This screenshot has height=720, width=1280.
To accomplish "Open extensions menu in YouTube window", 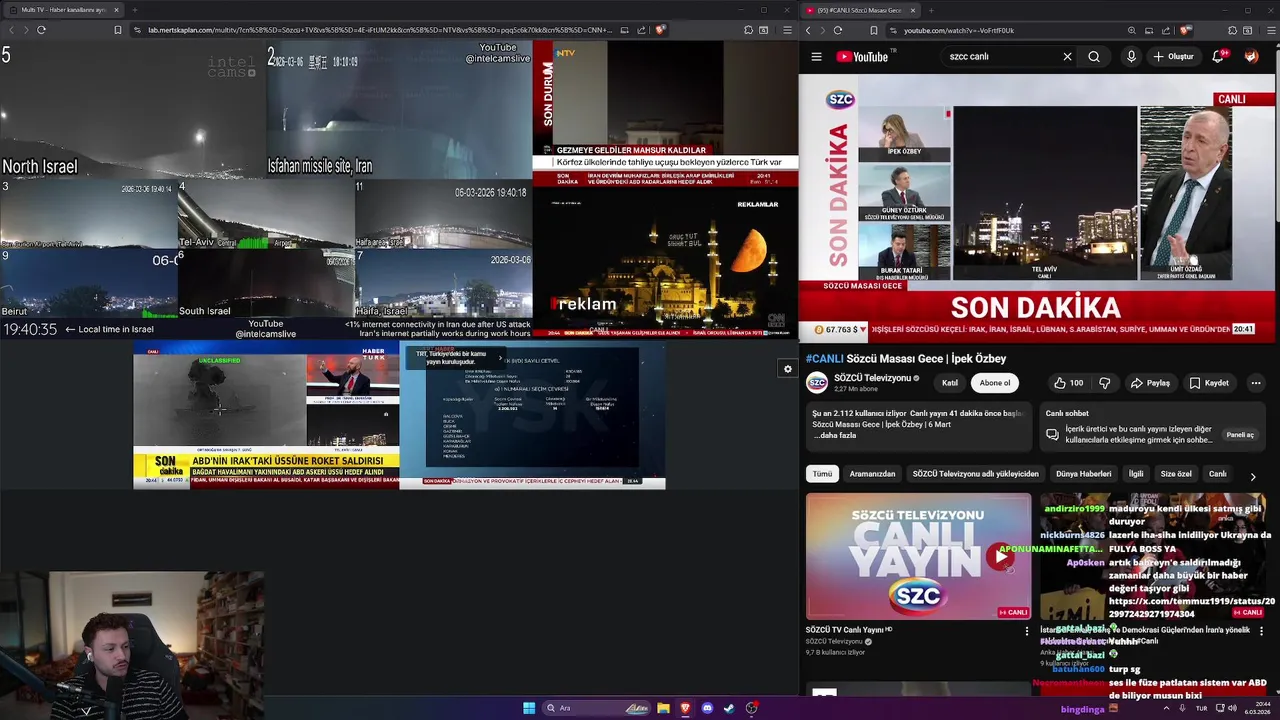I will (1232, 31).
